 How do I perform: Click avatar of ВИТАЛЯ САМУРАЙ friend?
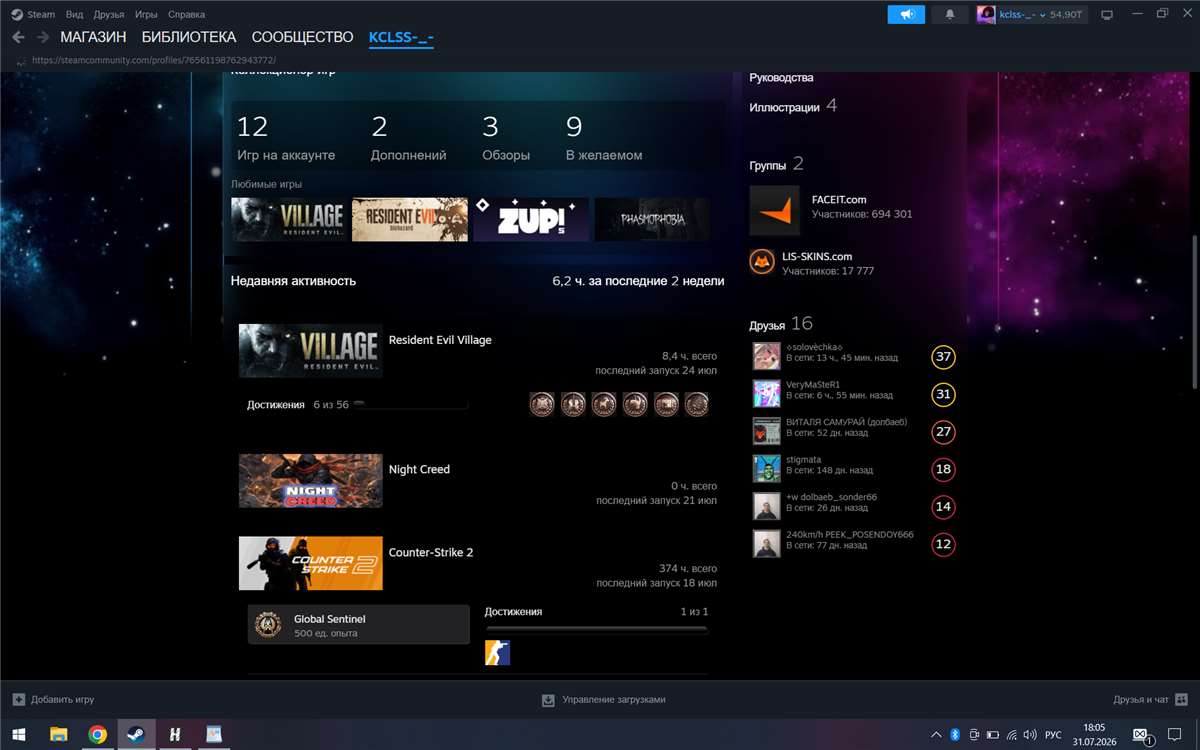(766, 431)
